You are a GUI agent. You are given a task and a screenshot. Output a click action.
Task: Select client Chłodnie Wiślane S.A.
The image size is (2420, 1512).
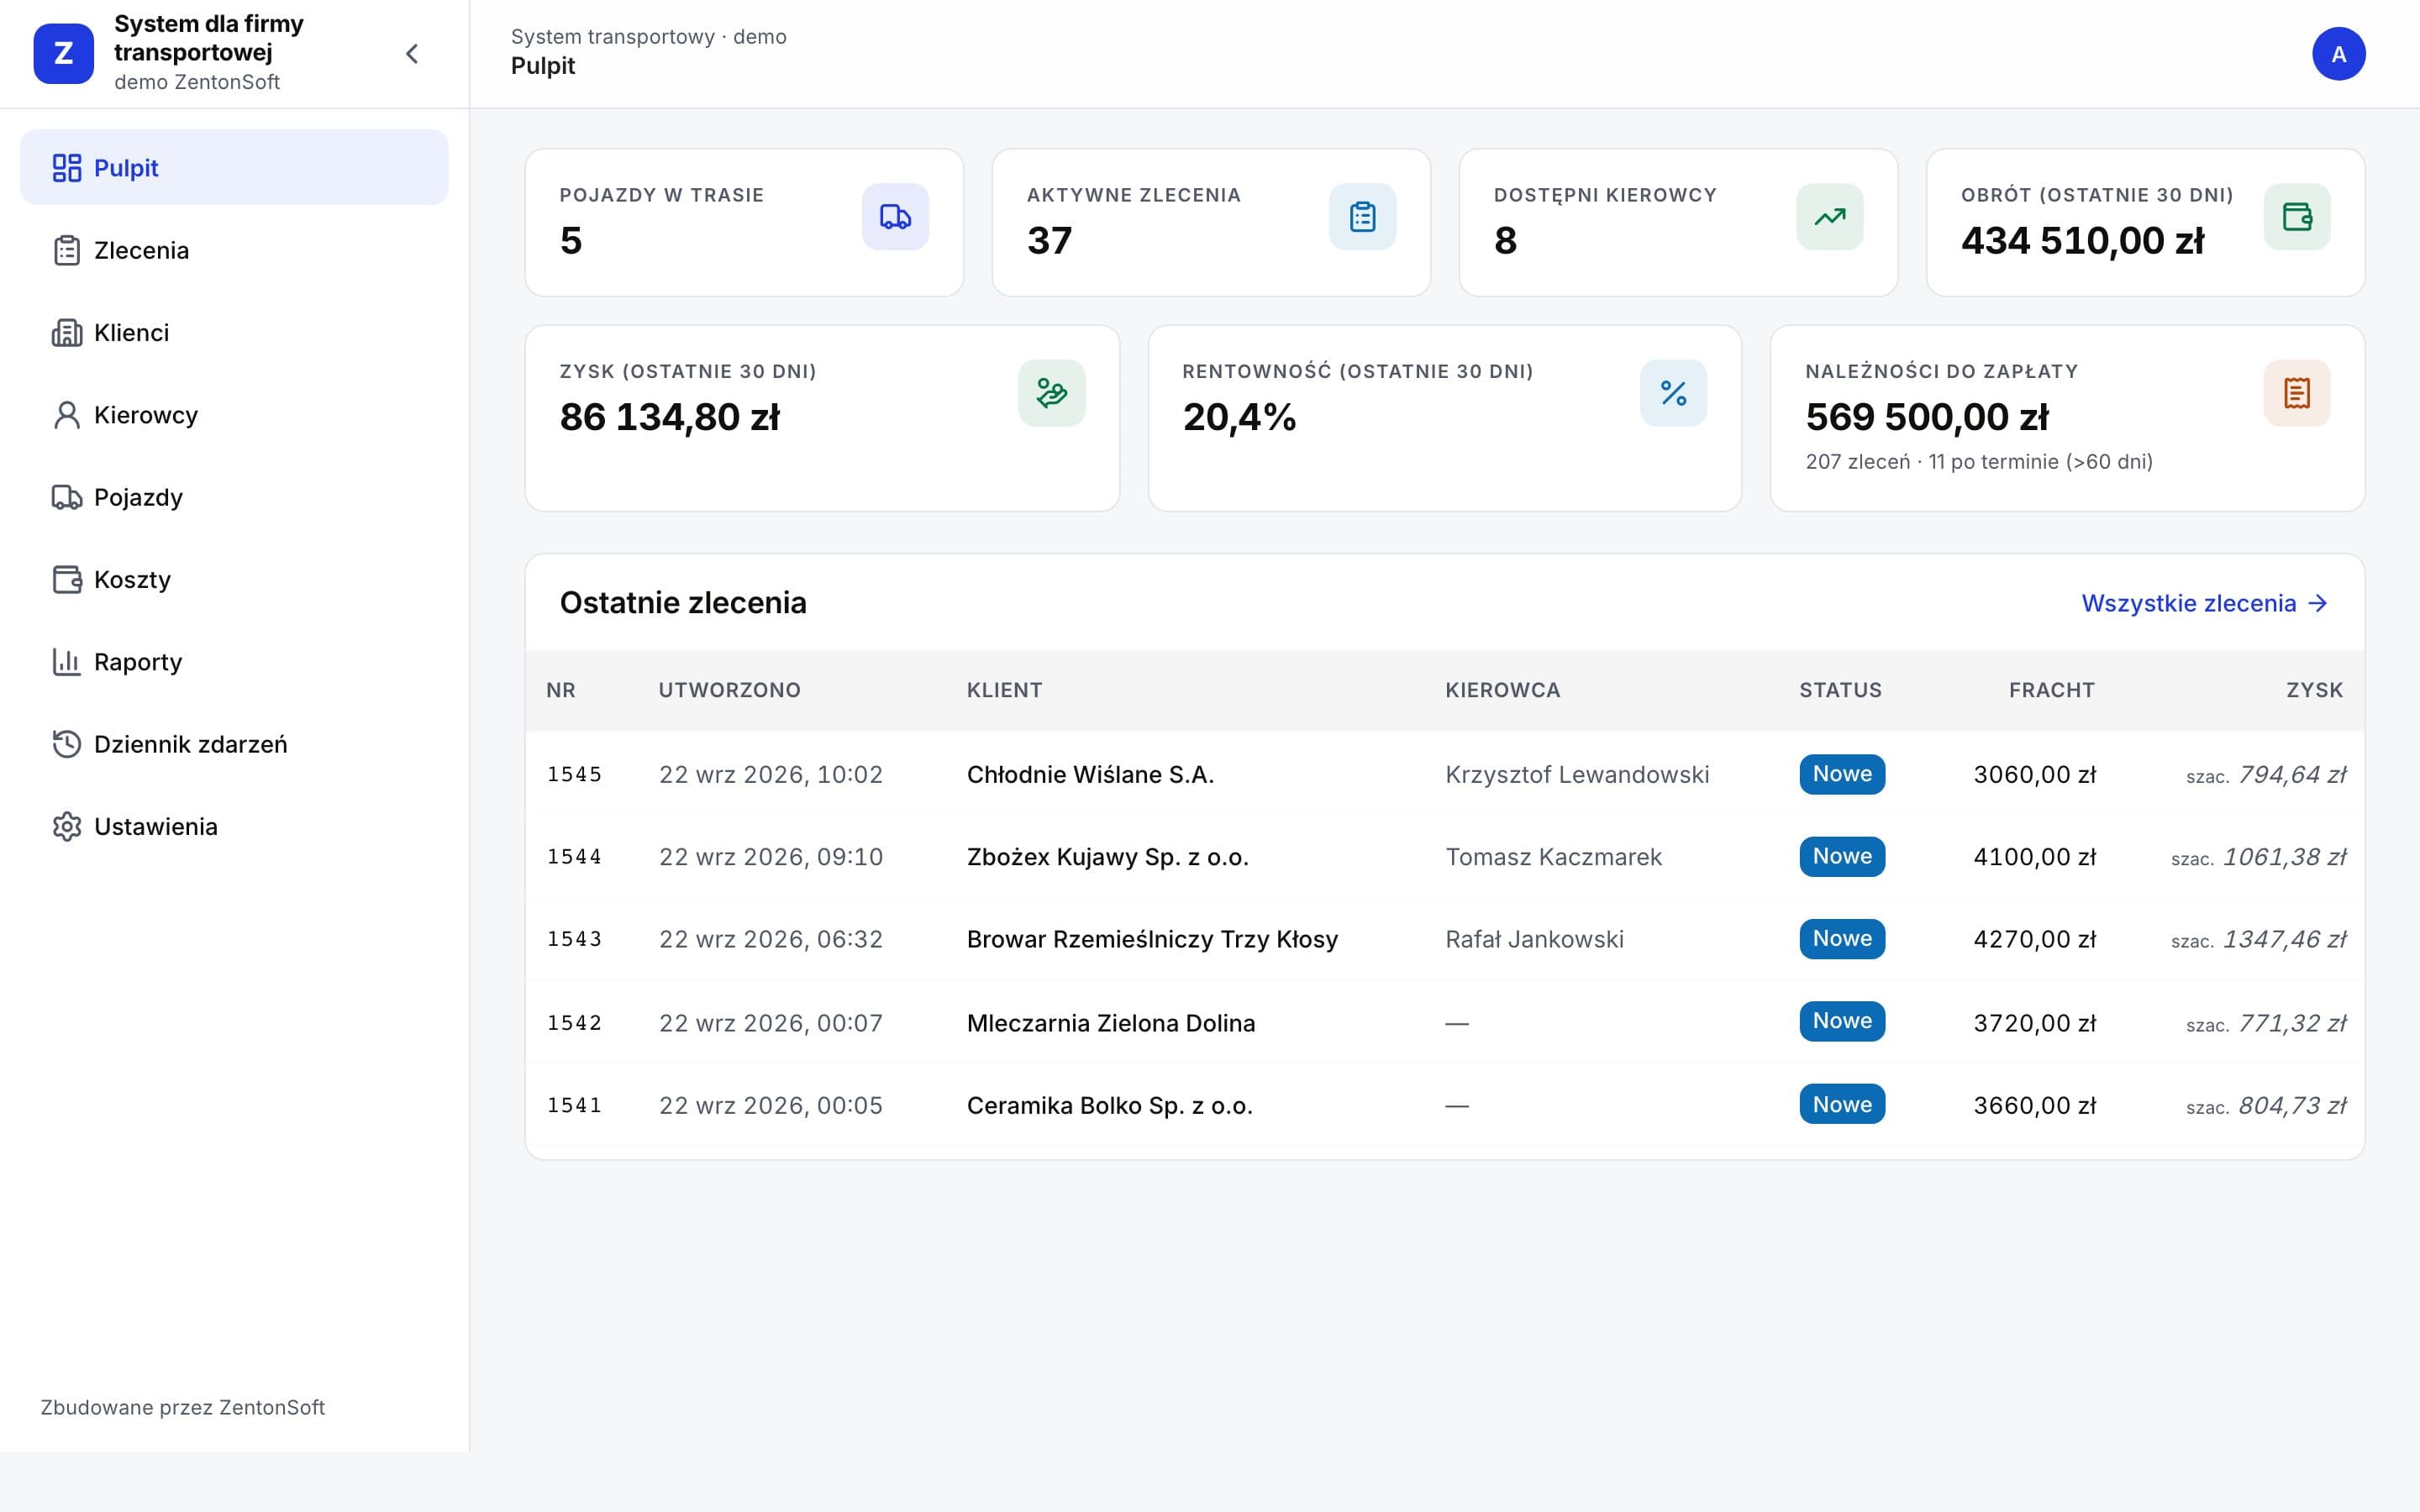(1090, 775)
